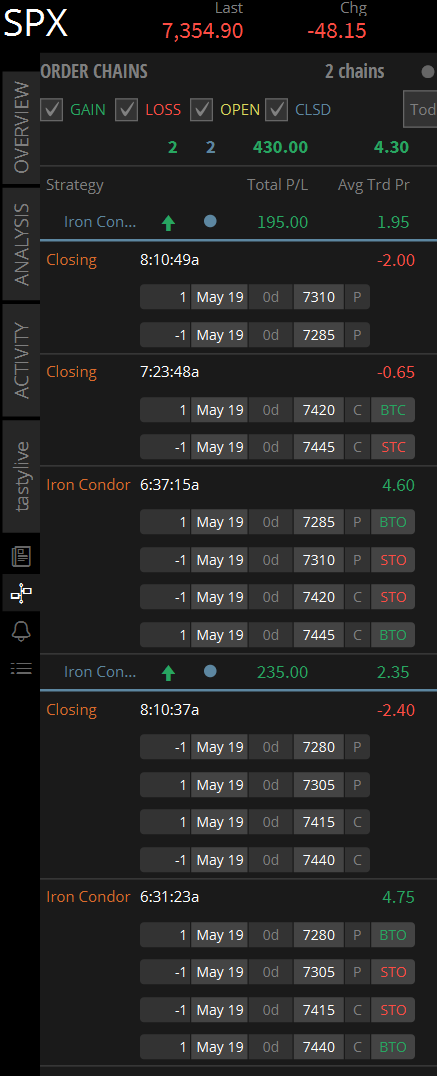
Task: Switch to the ANALYSIS tab
Action: coord(21,244)
